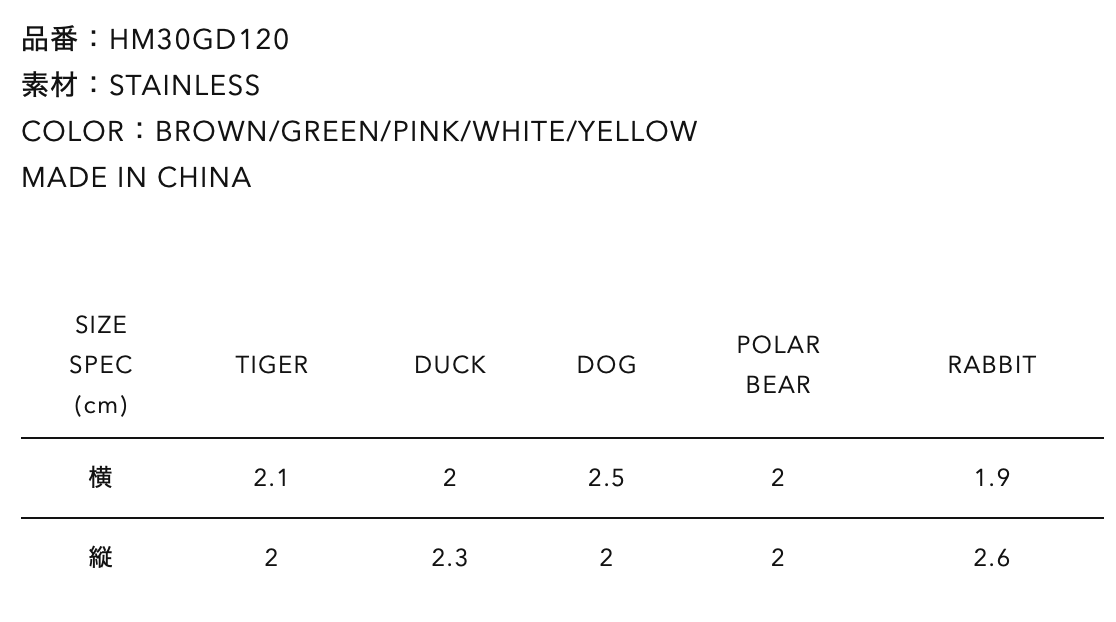Screen dimensions: 1116x622
Task: Select the RABBIT column header
Action: 992,365
